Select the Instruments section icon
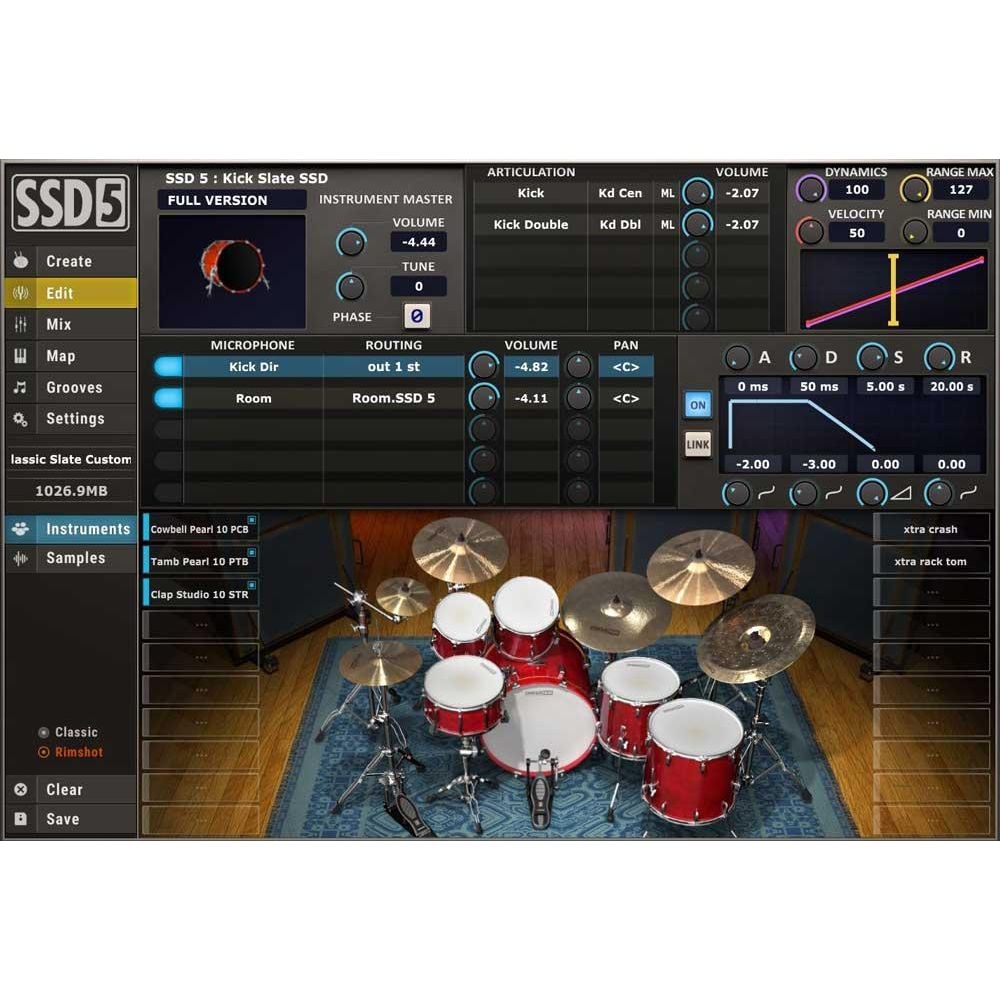 [21, 529]
